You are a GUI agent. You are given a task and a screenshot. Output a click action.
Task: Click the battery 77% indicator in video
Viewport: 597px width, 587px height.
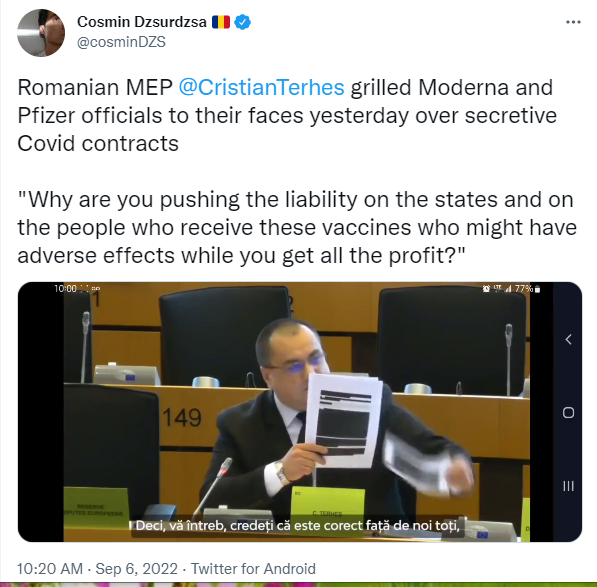point(528,289)
